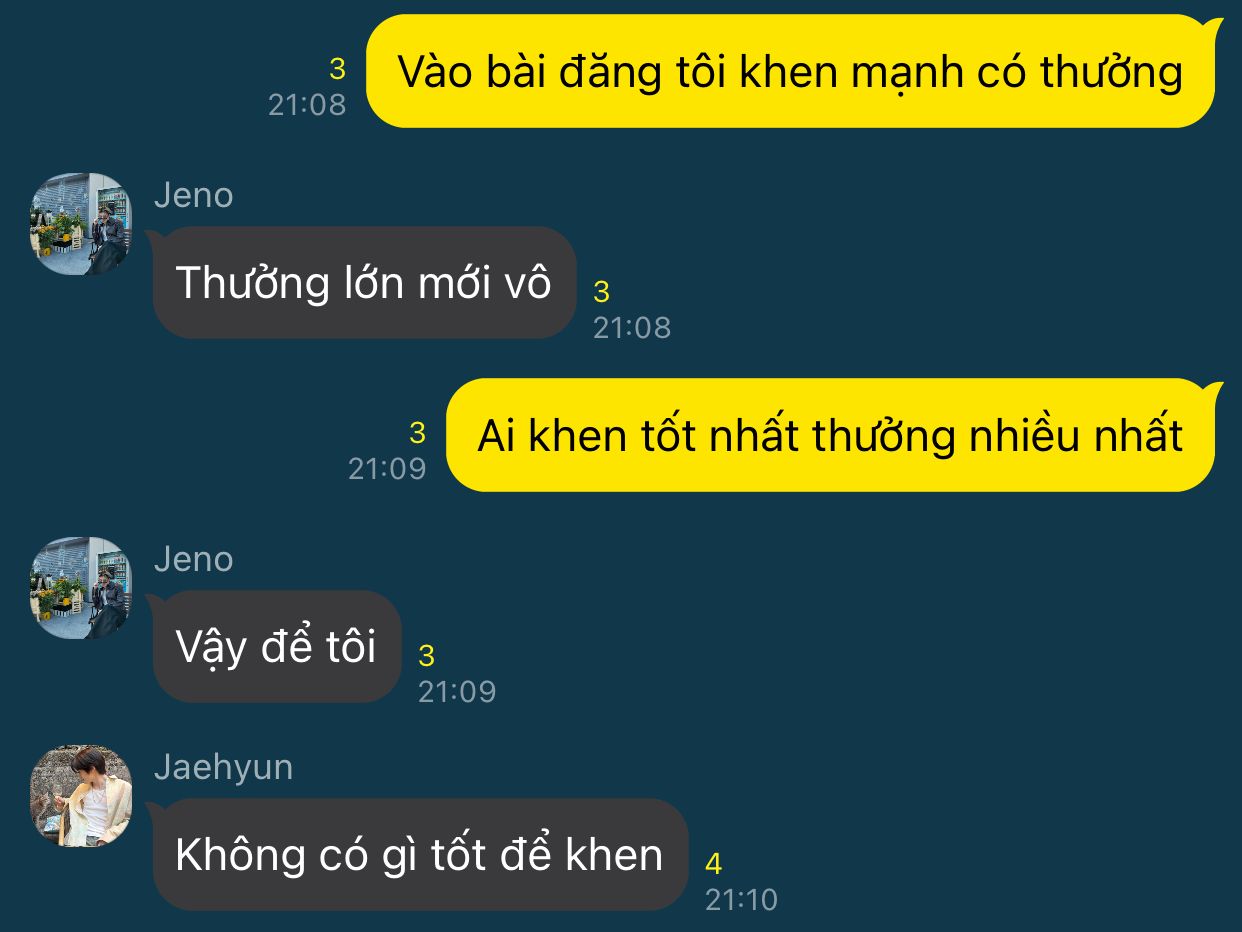Click the Jeno name above "Thưởng lớn mới vô"
Viewport: 1242px width, 932px height.
tap(193, 195)
